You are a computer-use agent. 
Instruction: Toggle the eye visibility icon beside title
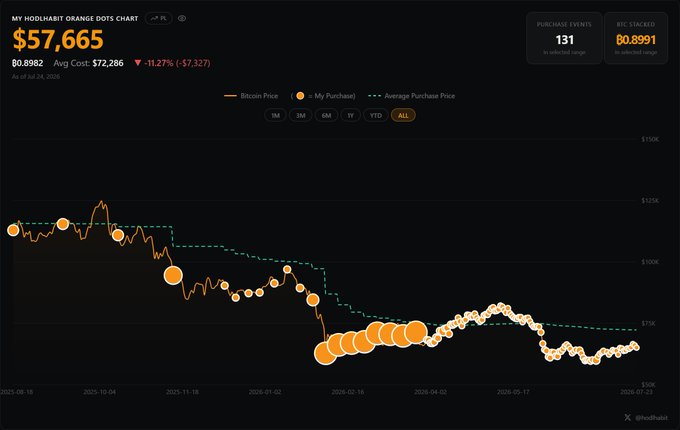[x=182, y=18]
